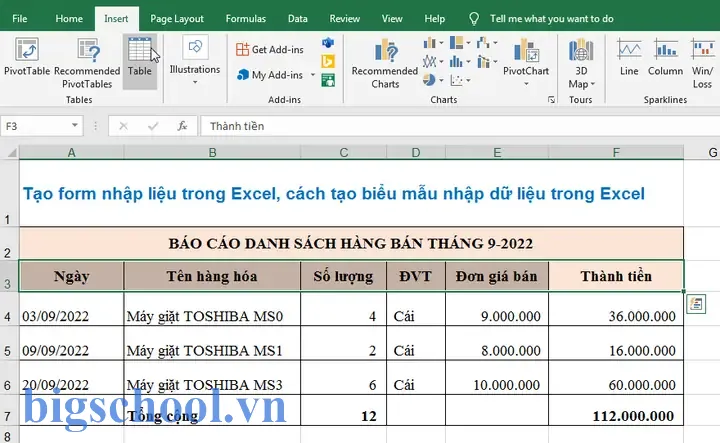This screenshot has height=443, width=720.
Task: Insert a Hierarchy treemap chart
Action: pos(457,43)
